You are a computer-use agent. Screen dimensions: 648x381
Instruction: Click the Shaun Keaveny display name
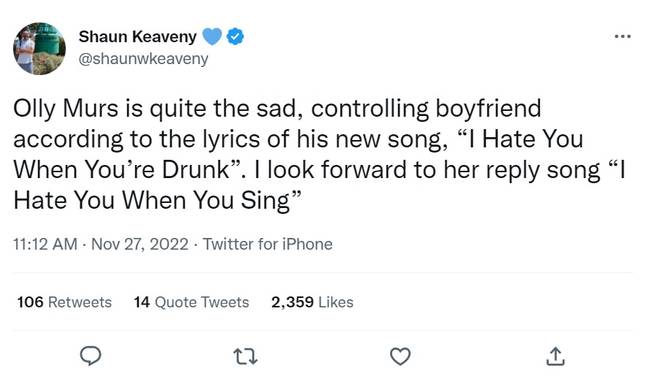pyautogui.click(x=138, y=36)
